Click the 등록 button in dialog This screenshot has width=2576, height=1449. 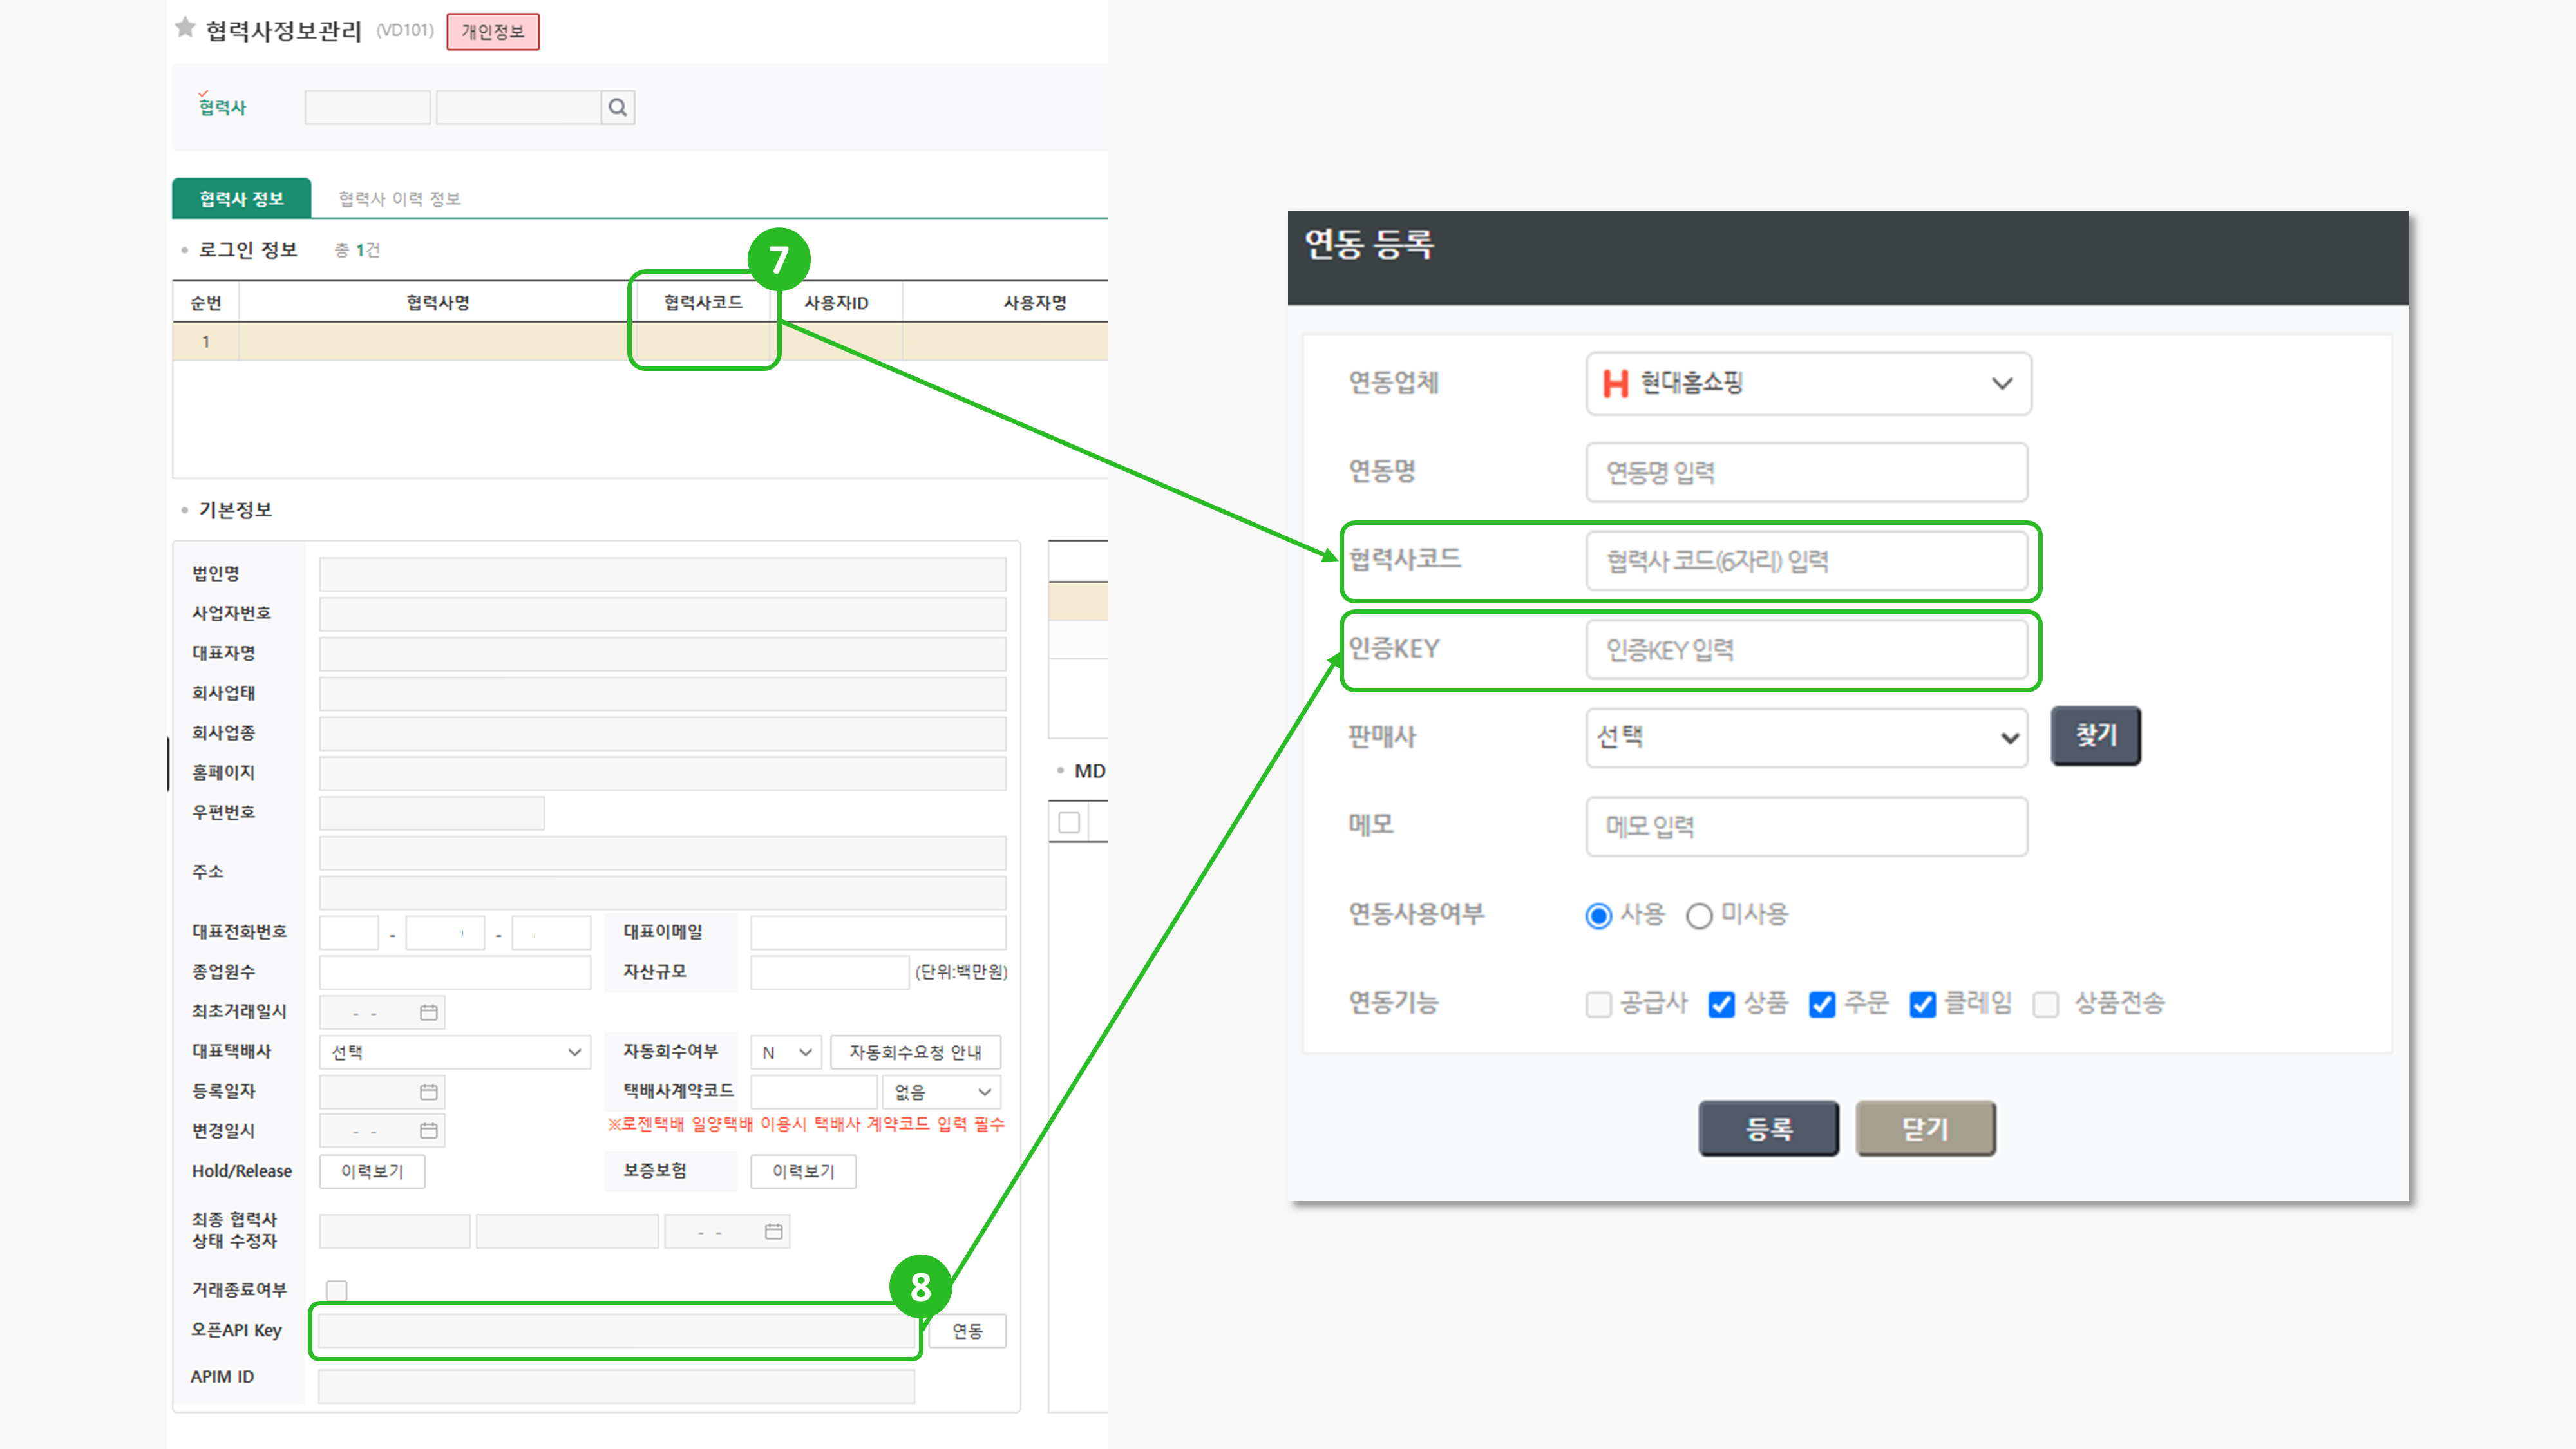point(1768,1128)
